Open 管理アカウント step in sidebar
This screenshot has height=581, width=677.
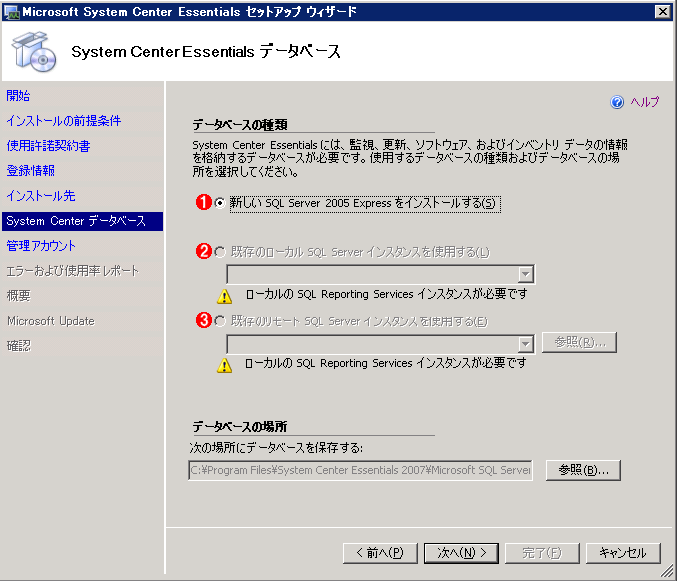tap(41, 246)
